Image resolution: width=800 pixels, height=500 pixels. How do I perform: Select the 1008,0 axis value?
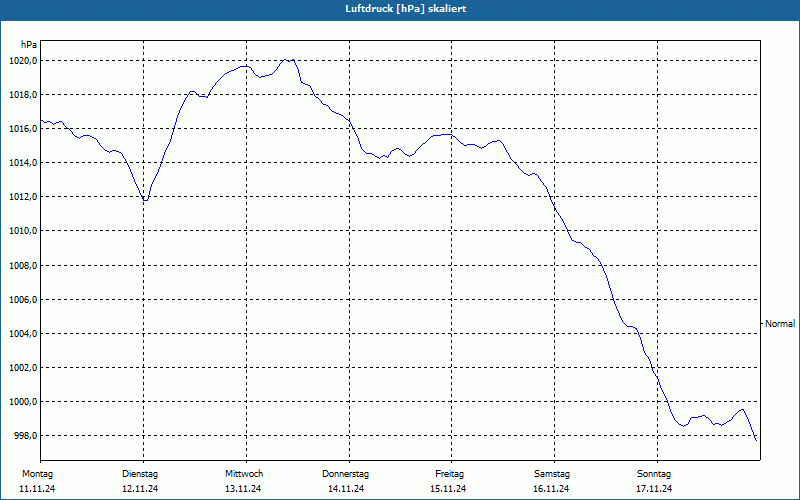[x=23, y=265]
